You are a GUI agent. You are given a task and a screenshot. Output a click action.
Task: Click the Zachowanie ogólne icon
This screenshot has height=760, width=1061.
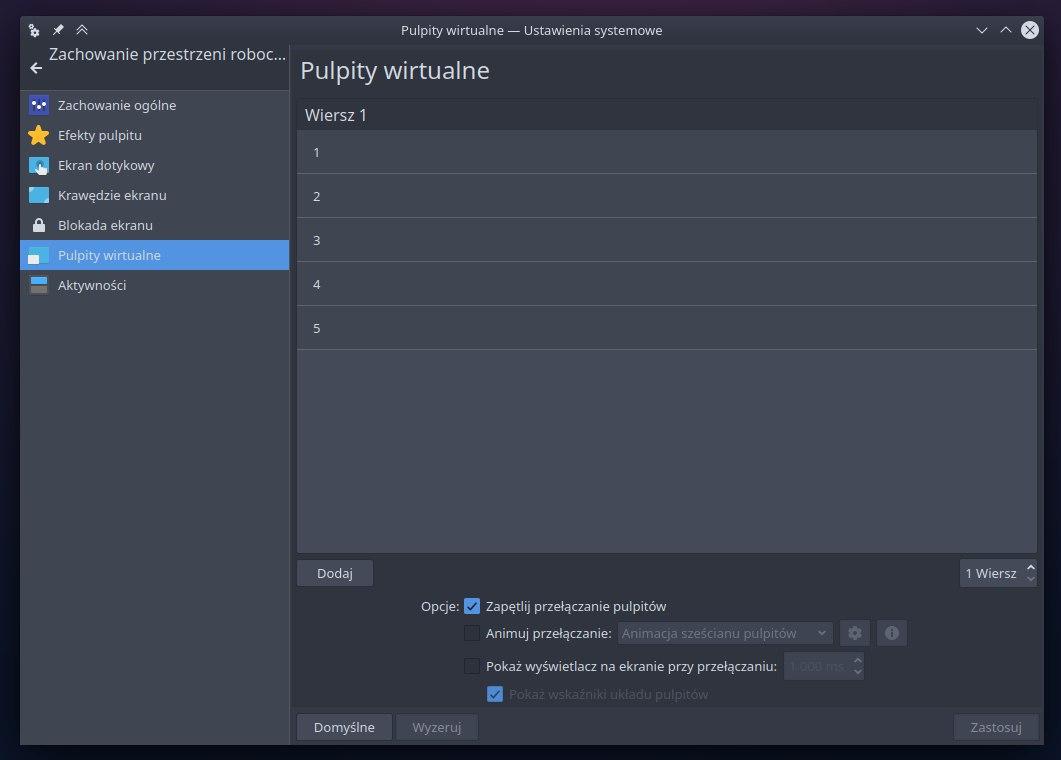click(x=39, y=105)
